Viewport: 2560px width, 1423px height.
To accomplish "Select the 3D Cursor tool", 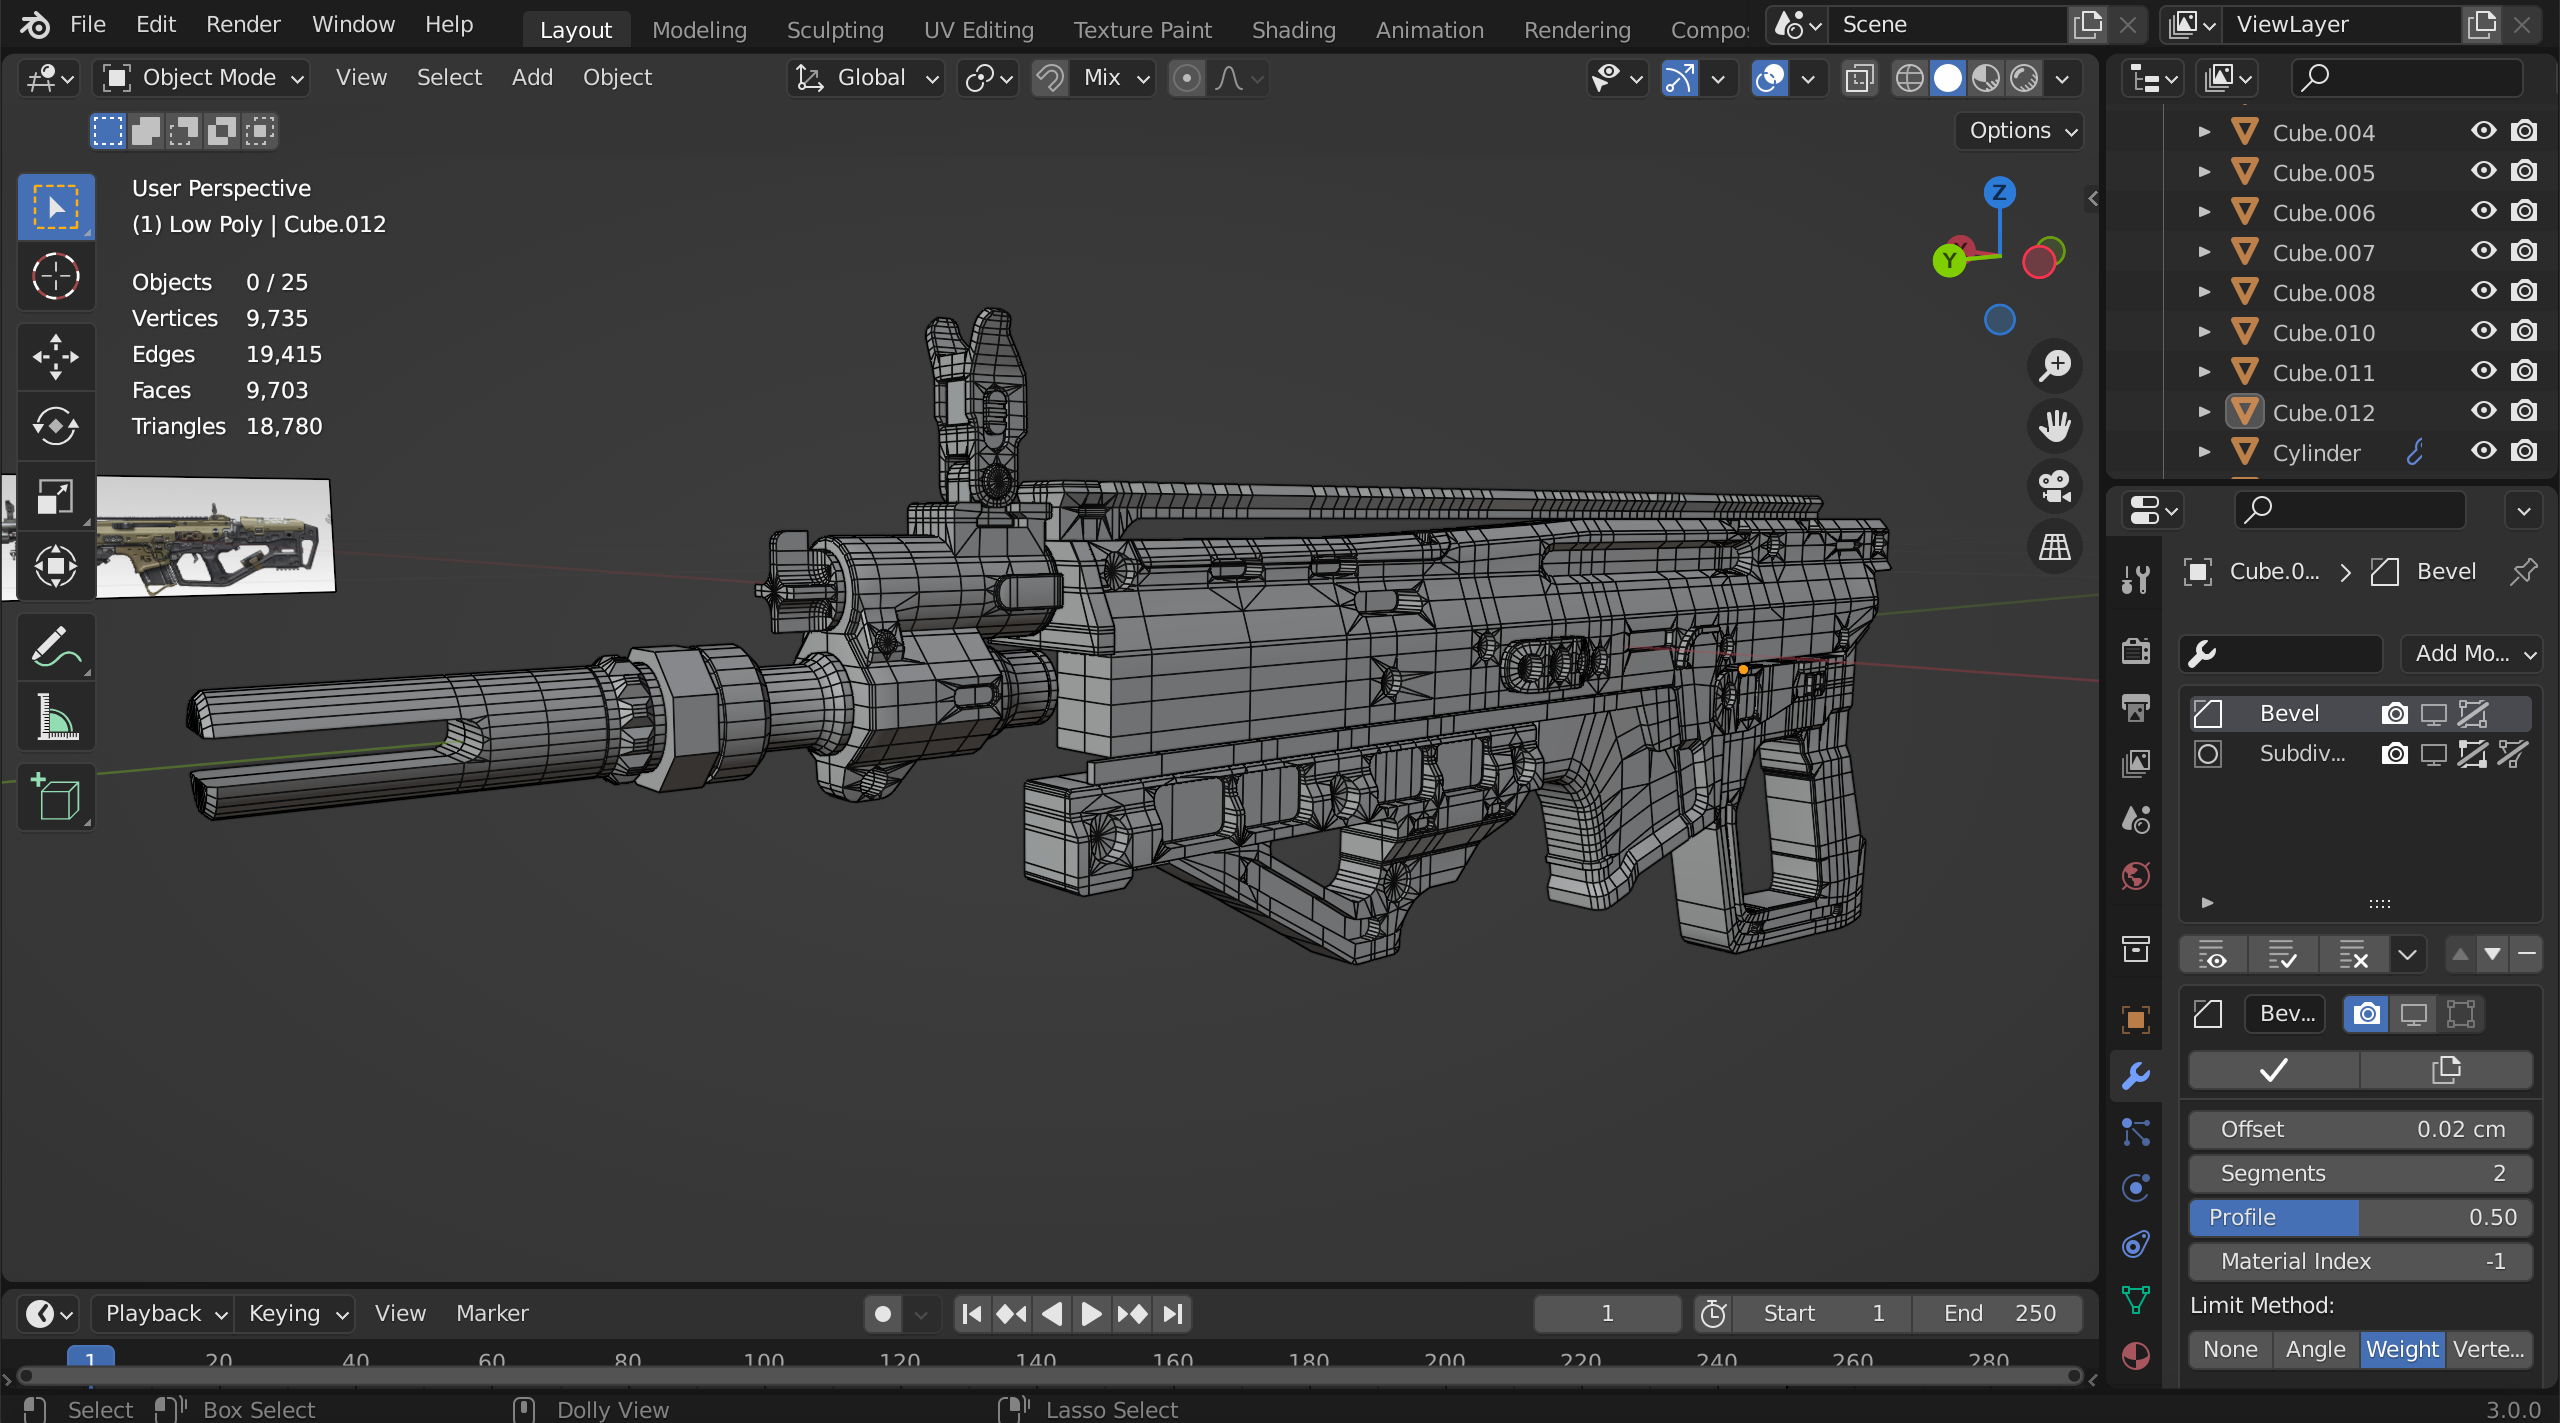I will [56, 276].
